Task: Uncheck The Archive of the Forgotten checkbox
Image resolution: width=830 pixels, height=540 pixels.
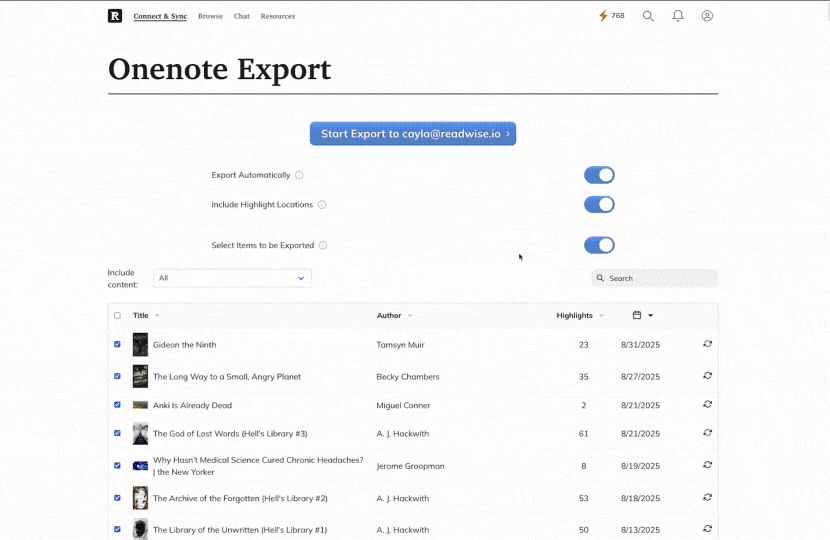Action: pos(118,498)
